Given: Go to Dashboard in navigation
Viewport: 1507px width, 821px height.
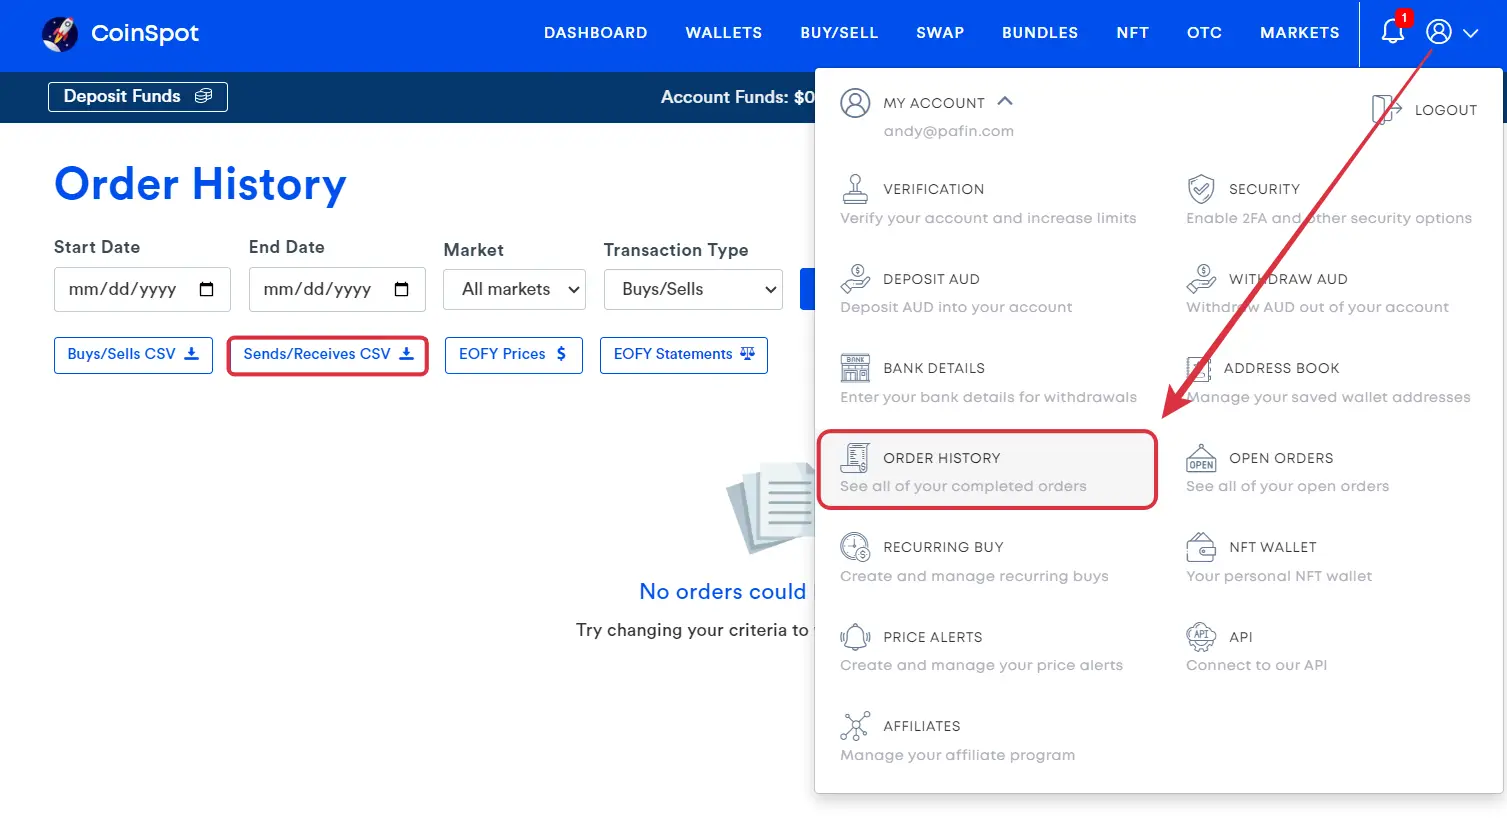Looking at the screenshot, I should coord(596,33).
